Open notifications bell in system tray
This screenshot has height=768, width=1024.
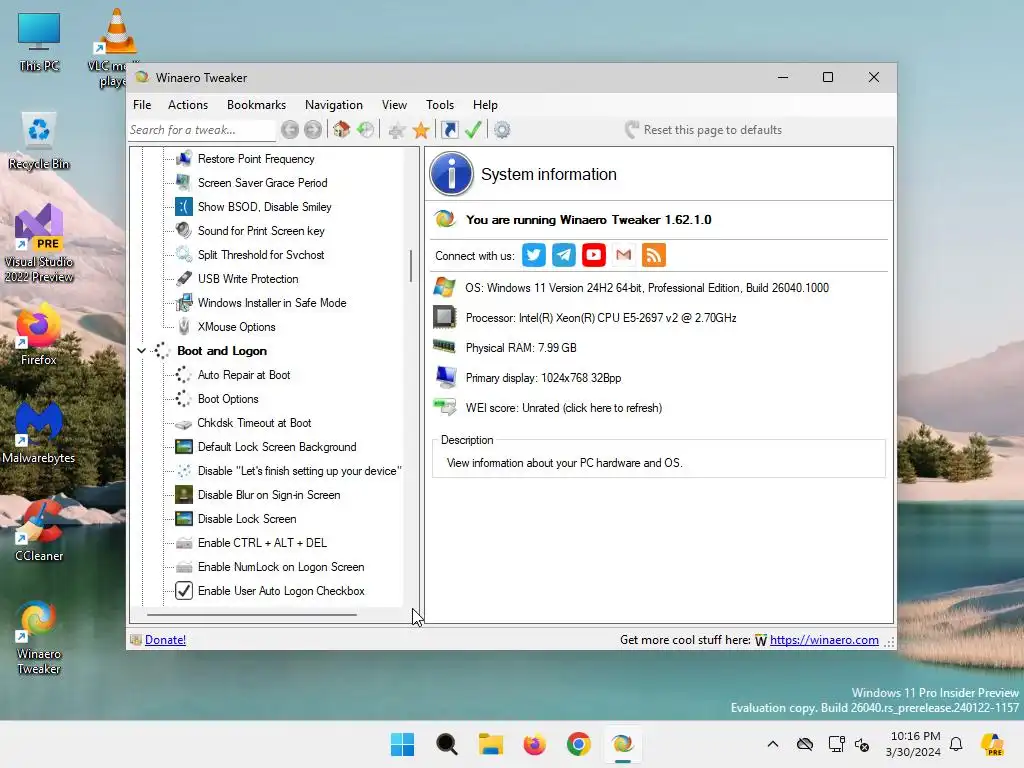pos(956,744)
